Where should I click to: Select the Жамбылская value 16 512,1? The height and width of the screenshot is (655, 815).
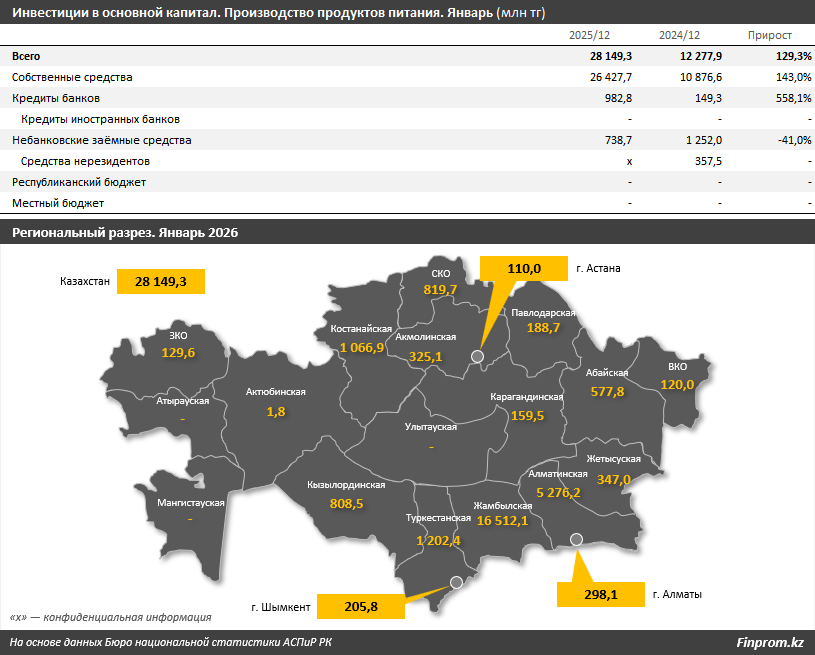[x=487, y=521]
